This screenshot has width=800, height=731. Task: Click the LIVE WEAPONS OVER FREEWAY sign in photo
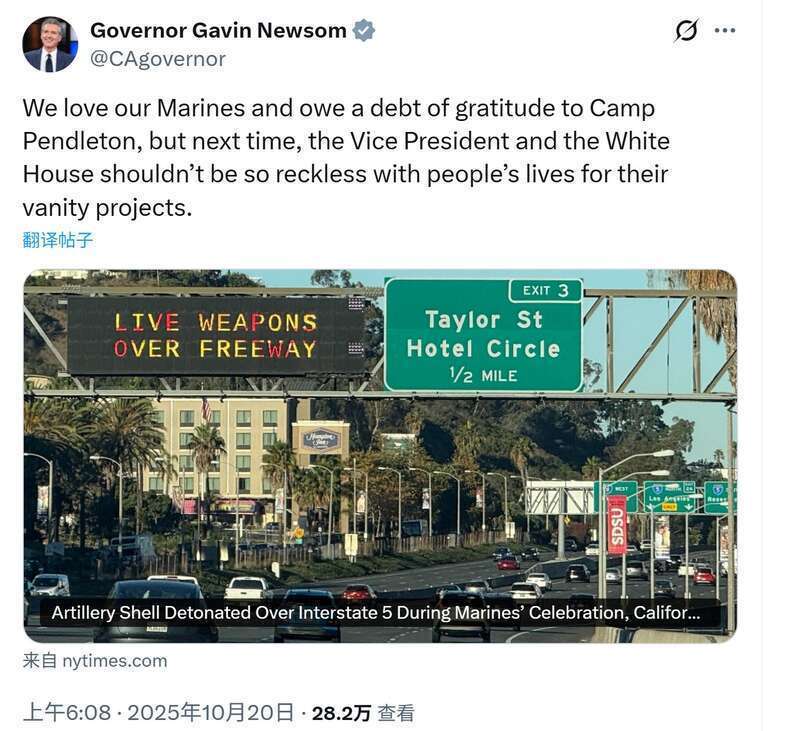pyautogui.click(x=215, y=336)
